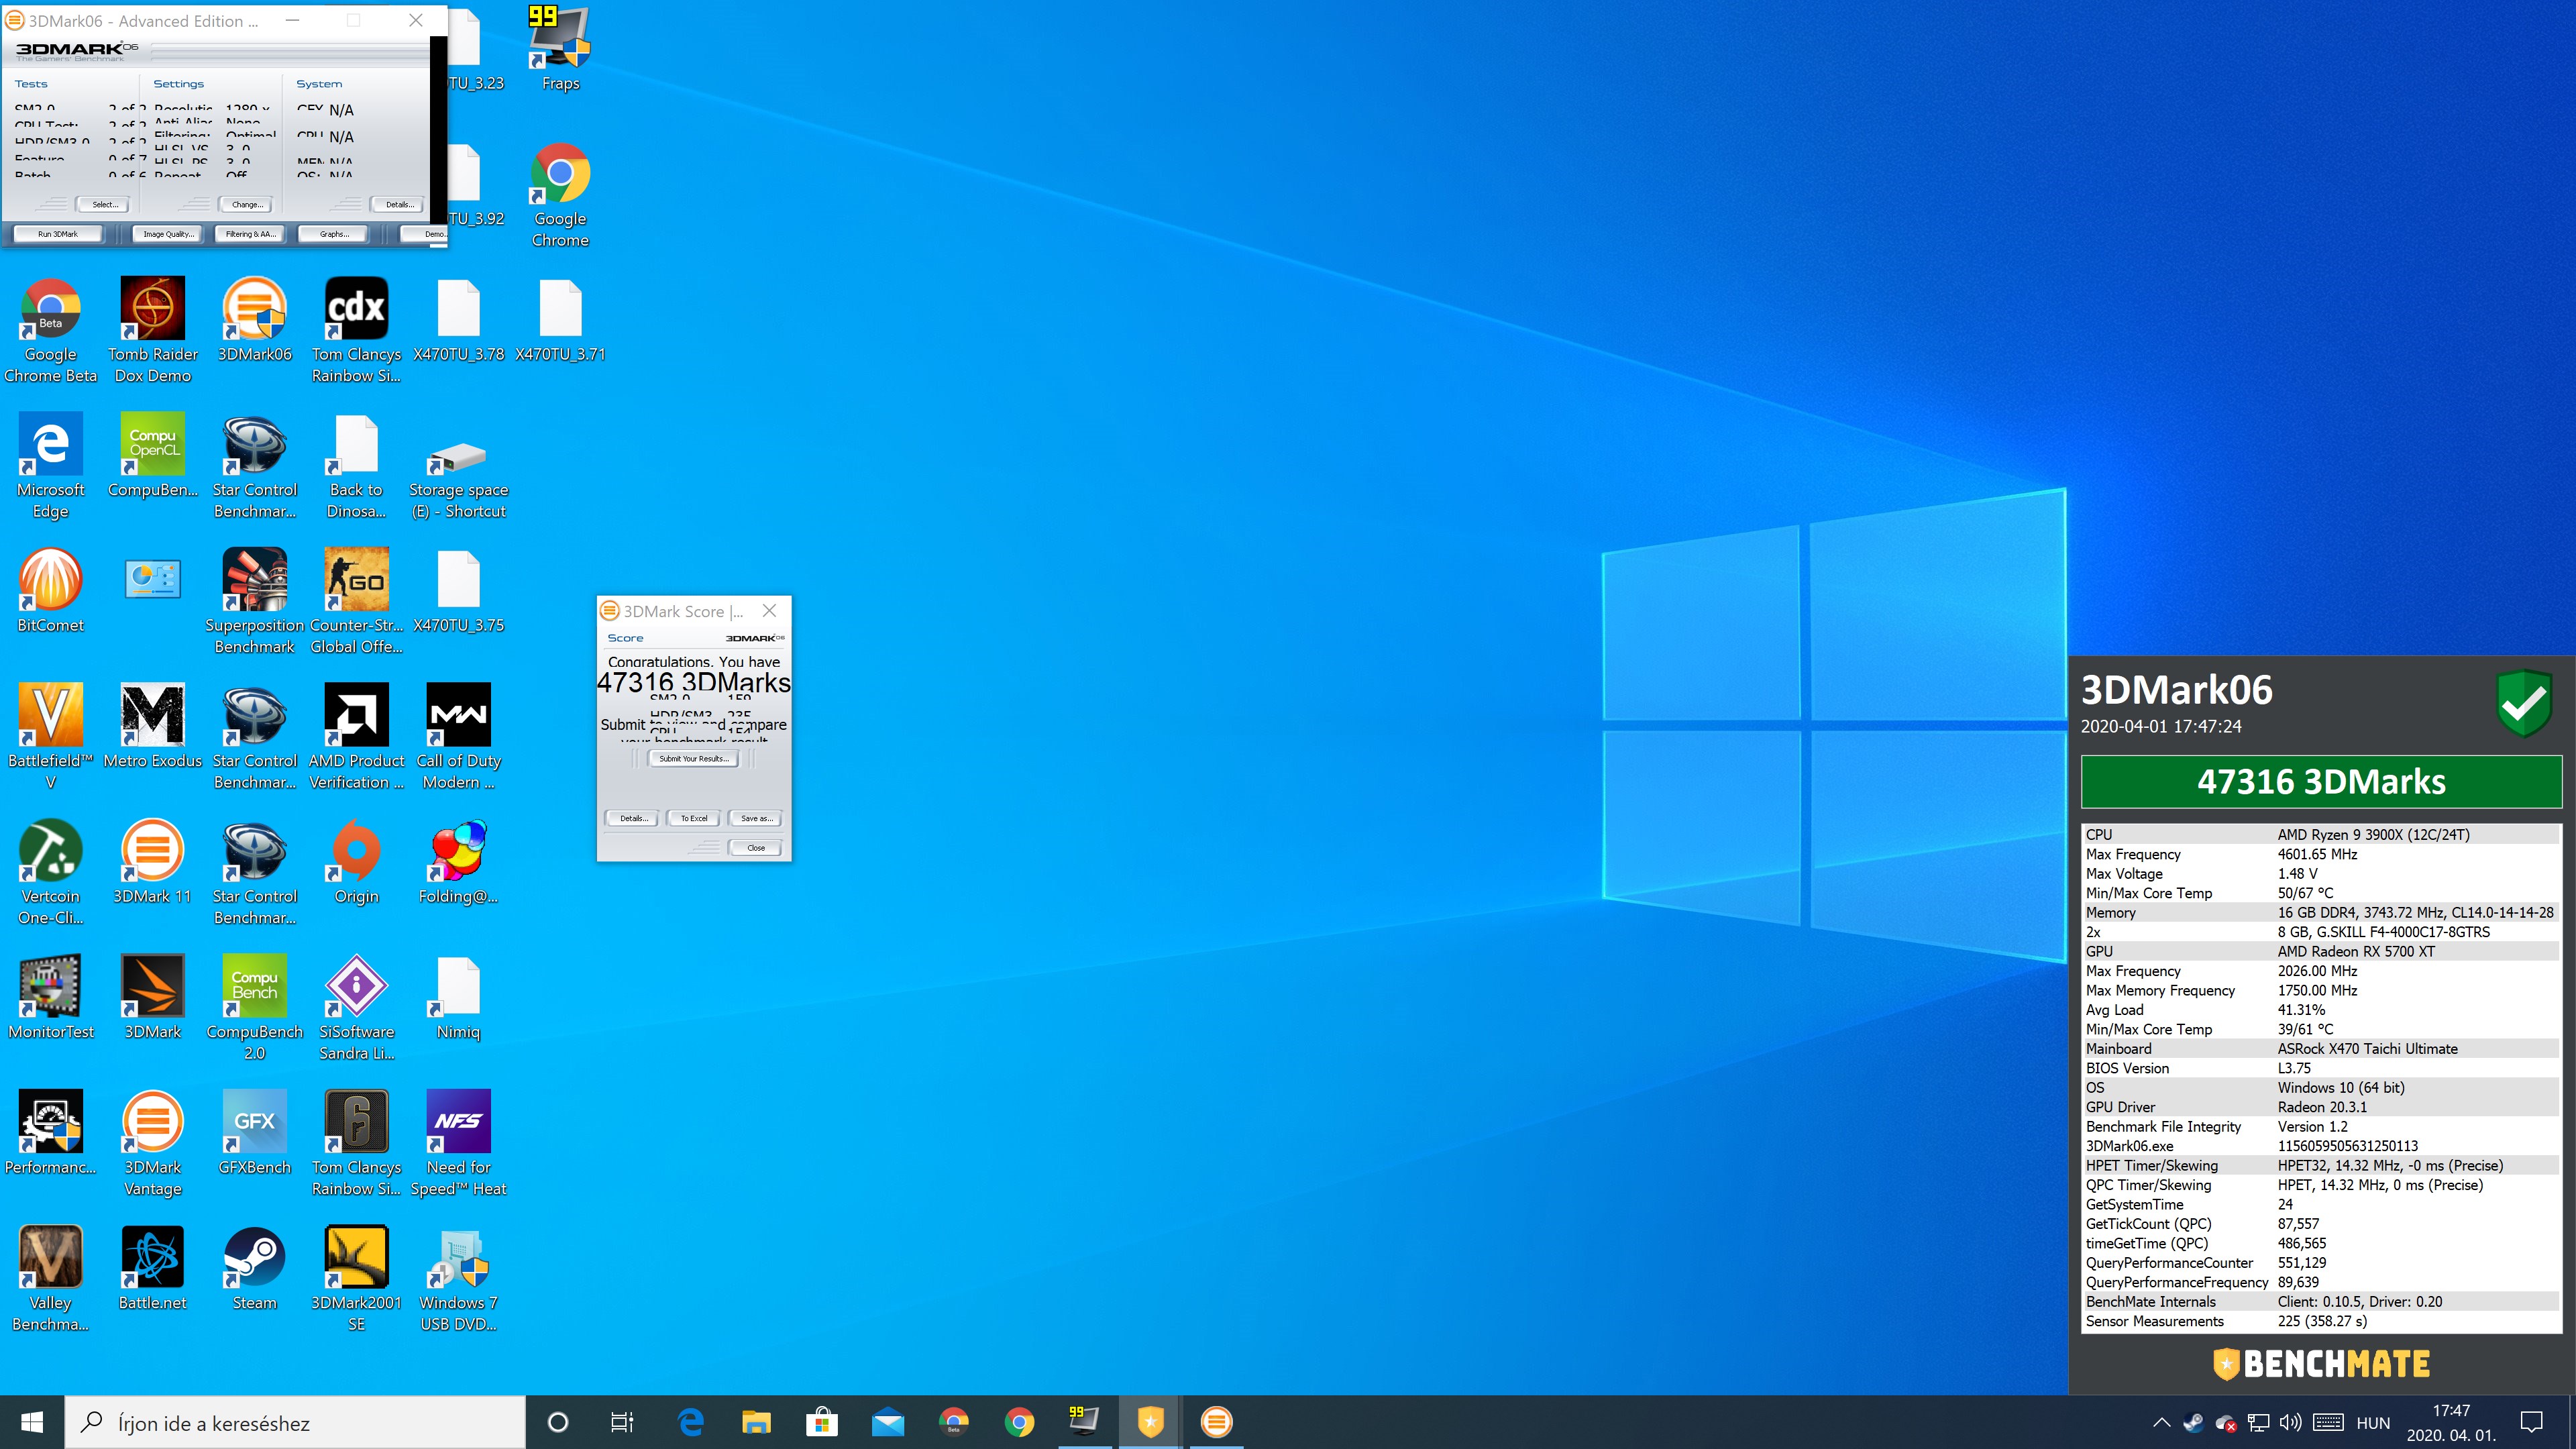Launch Origin from the desktop
Viewport: 2576px width, 1449px height.
pos(357,862)
